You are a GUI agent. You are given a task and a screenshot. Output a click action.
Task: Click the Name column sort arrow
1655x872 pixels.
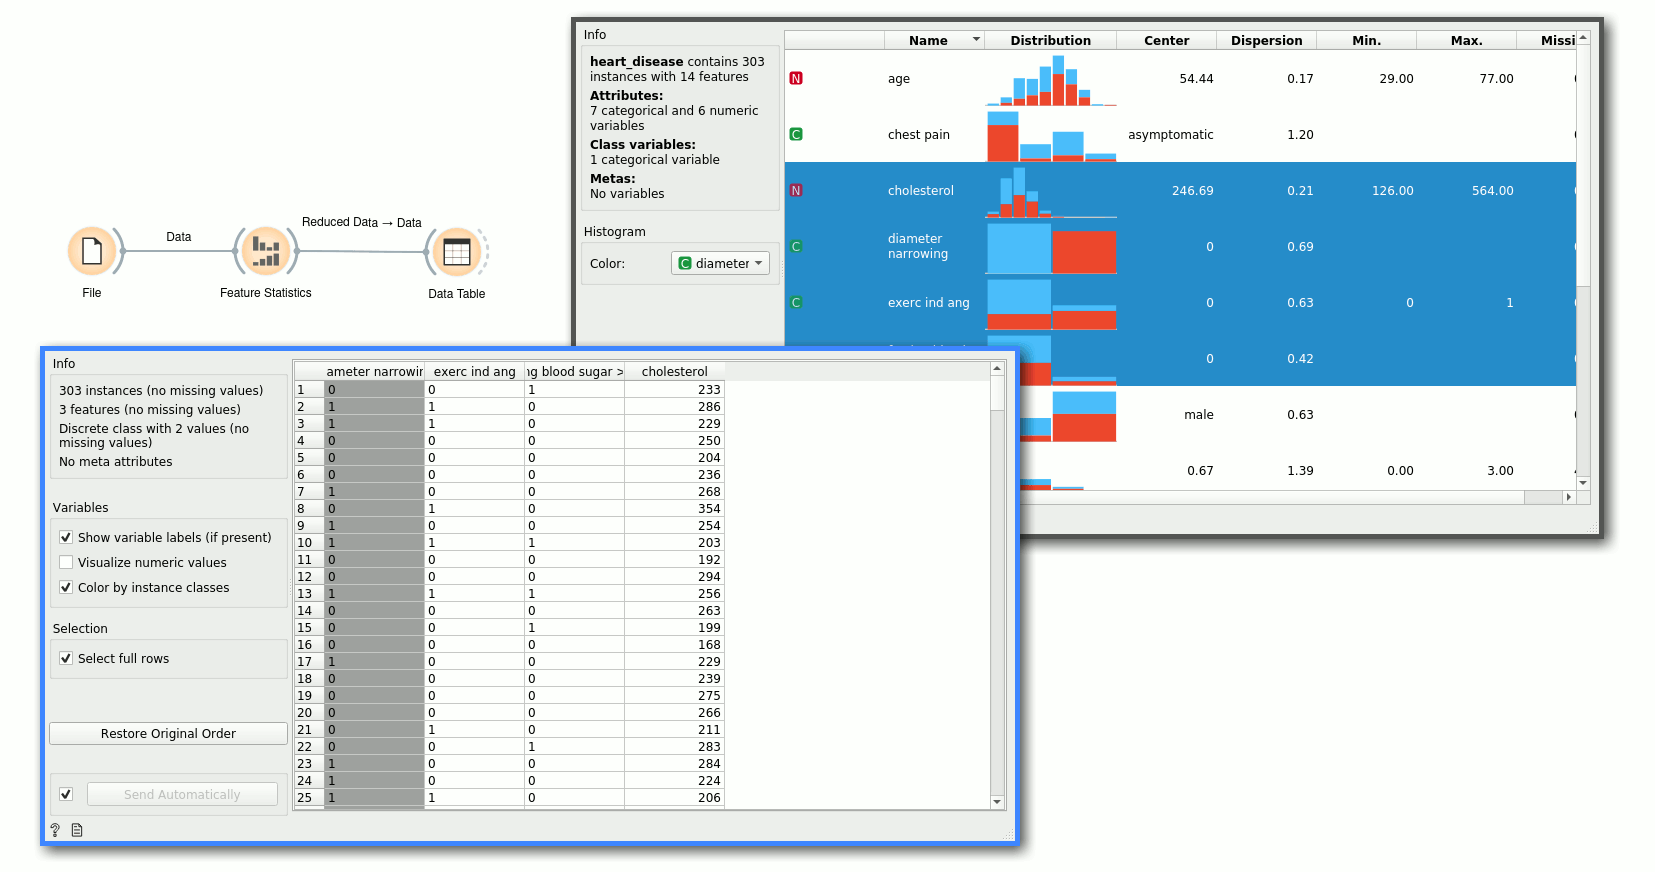point(976,40)
